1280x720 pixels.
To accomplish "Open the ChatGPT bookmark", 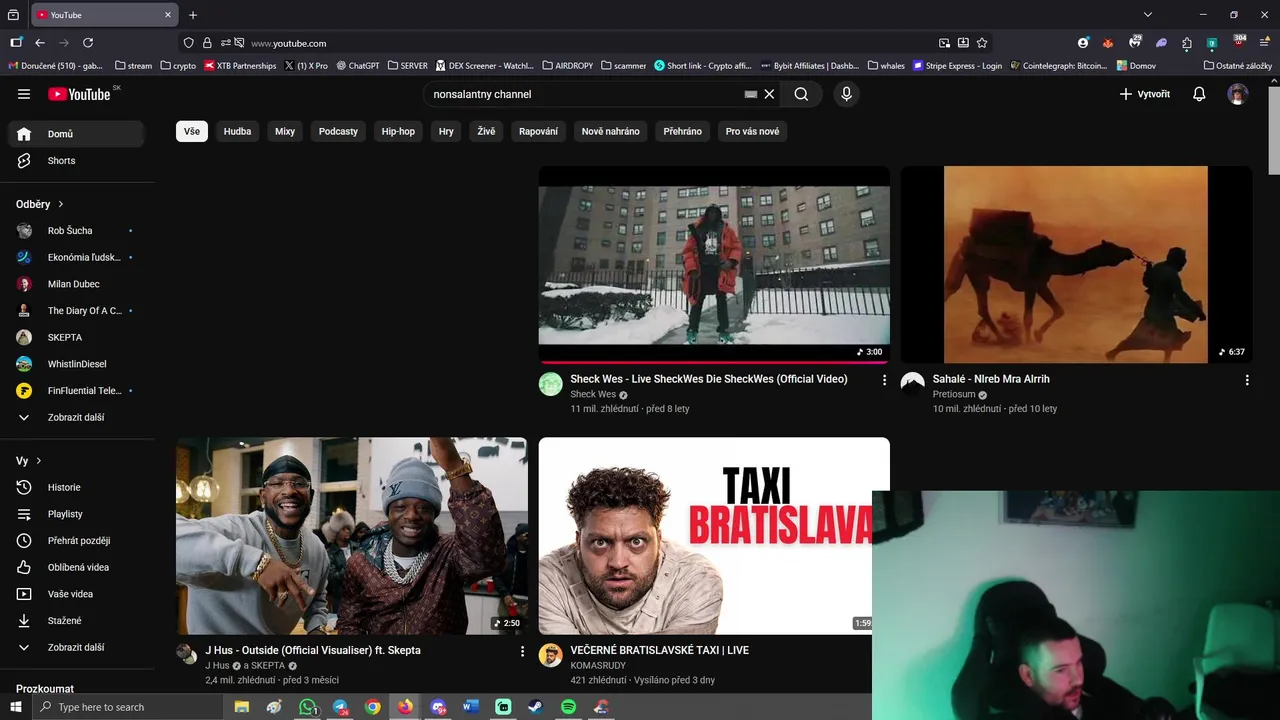I will coord(358,66).
